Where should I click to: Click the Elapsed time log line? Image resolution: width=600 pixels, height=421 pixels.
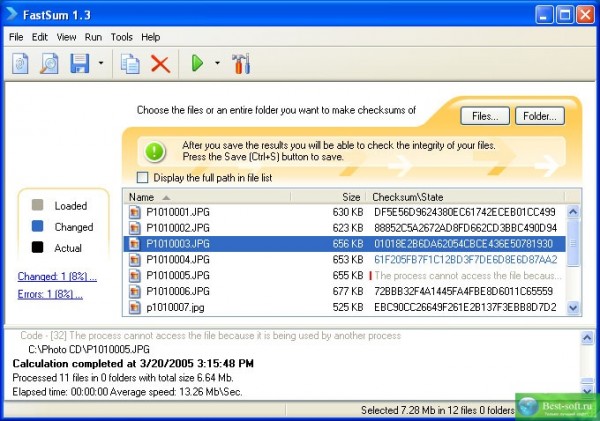click(127, 392)
